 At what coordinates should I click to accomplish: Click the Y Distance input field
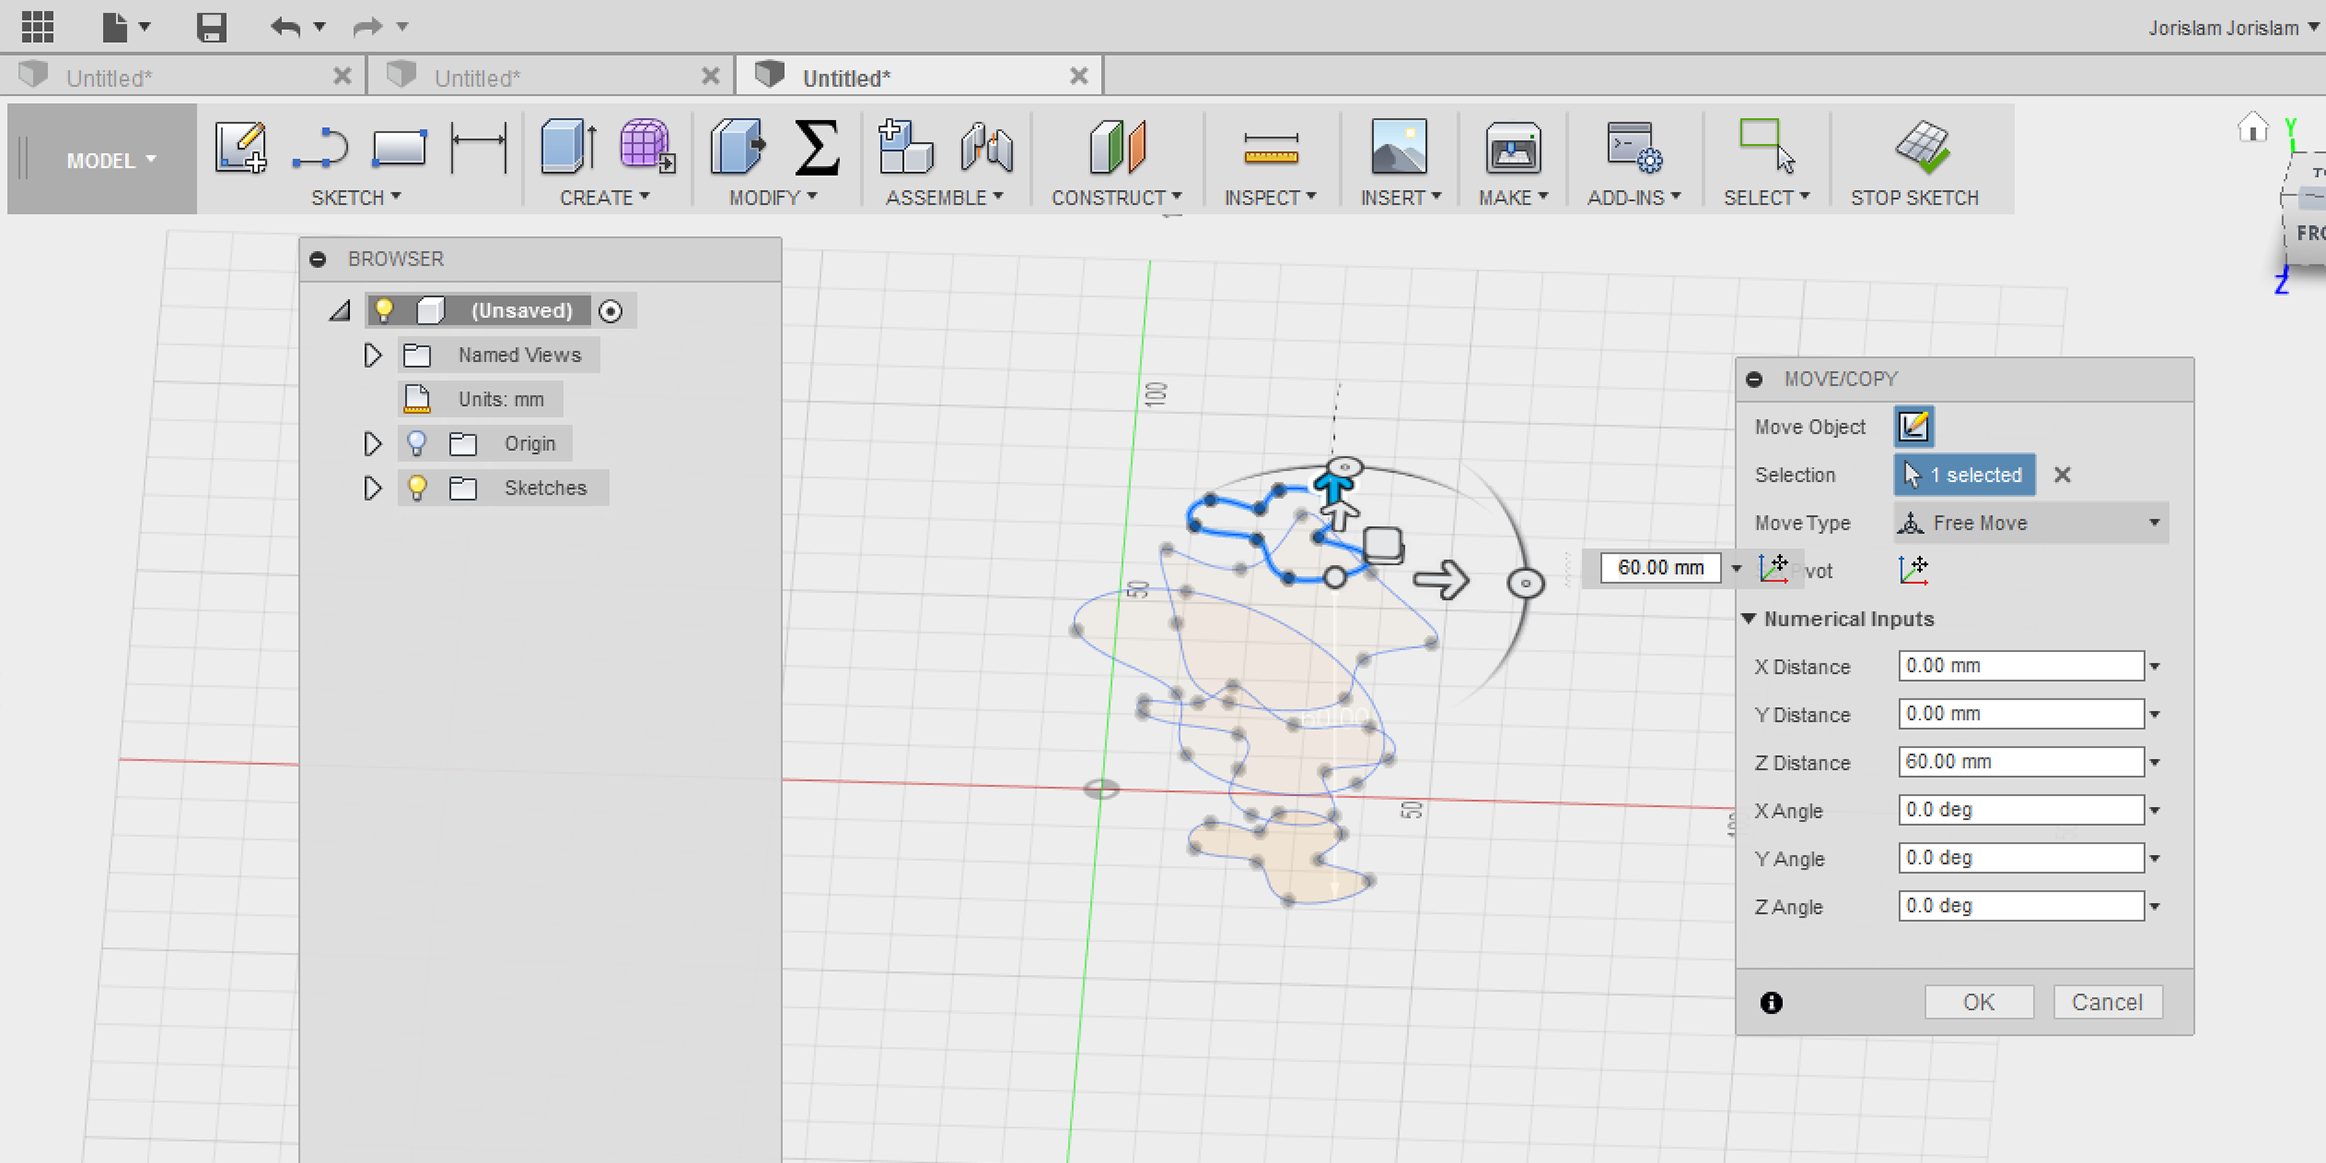(2021, 714)
